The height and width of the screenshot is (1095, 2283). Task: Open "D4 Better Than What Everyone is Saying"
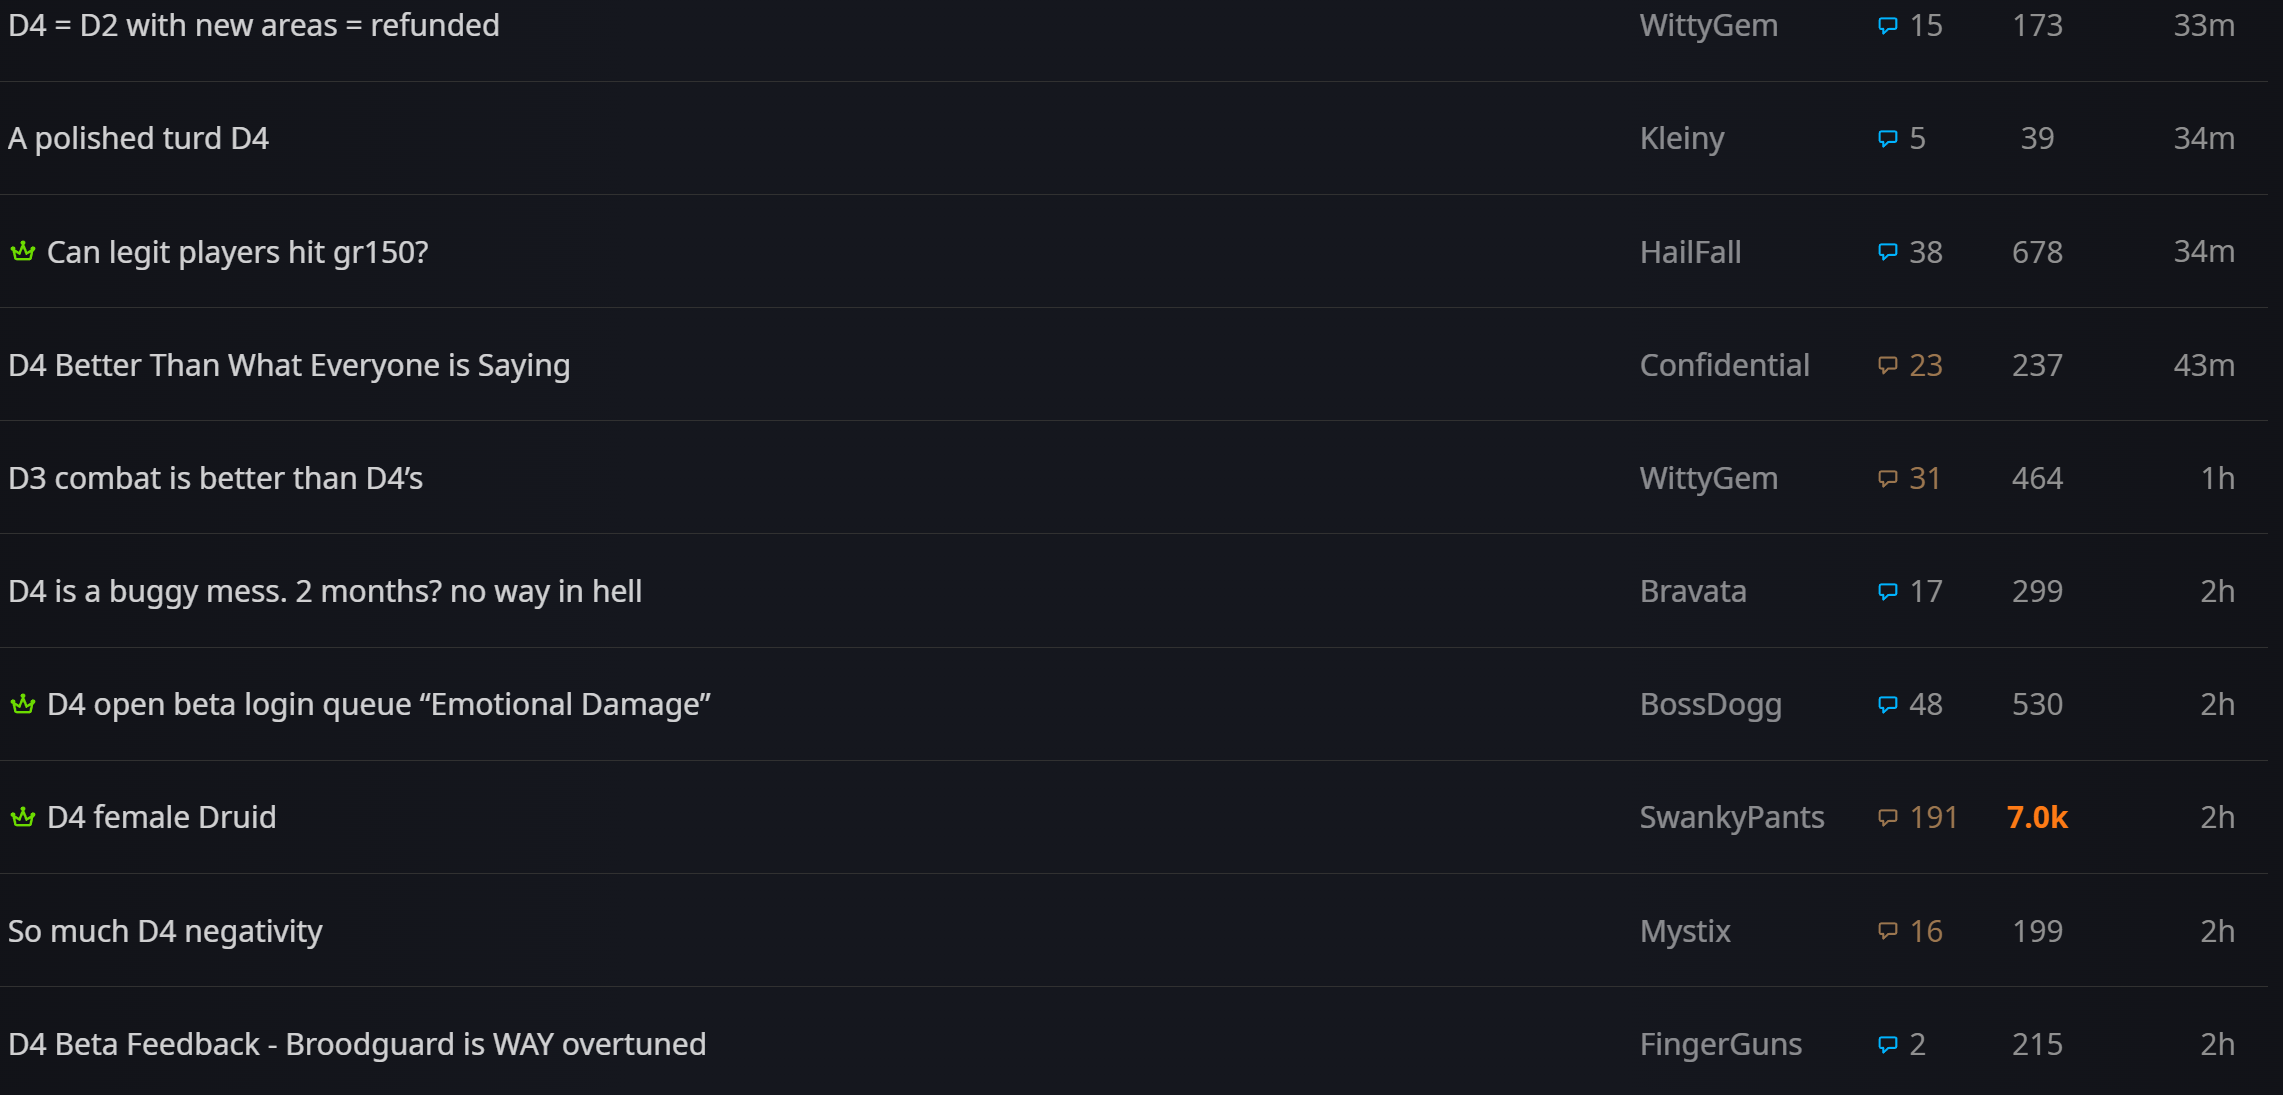point(289,365)
